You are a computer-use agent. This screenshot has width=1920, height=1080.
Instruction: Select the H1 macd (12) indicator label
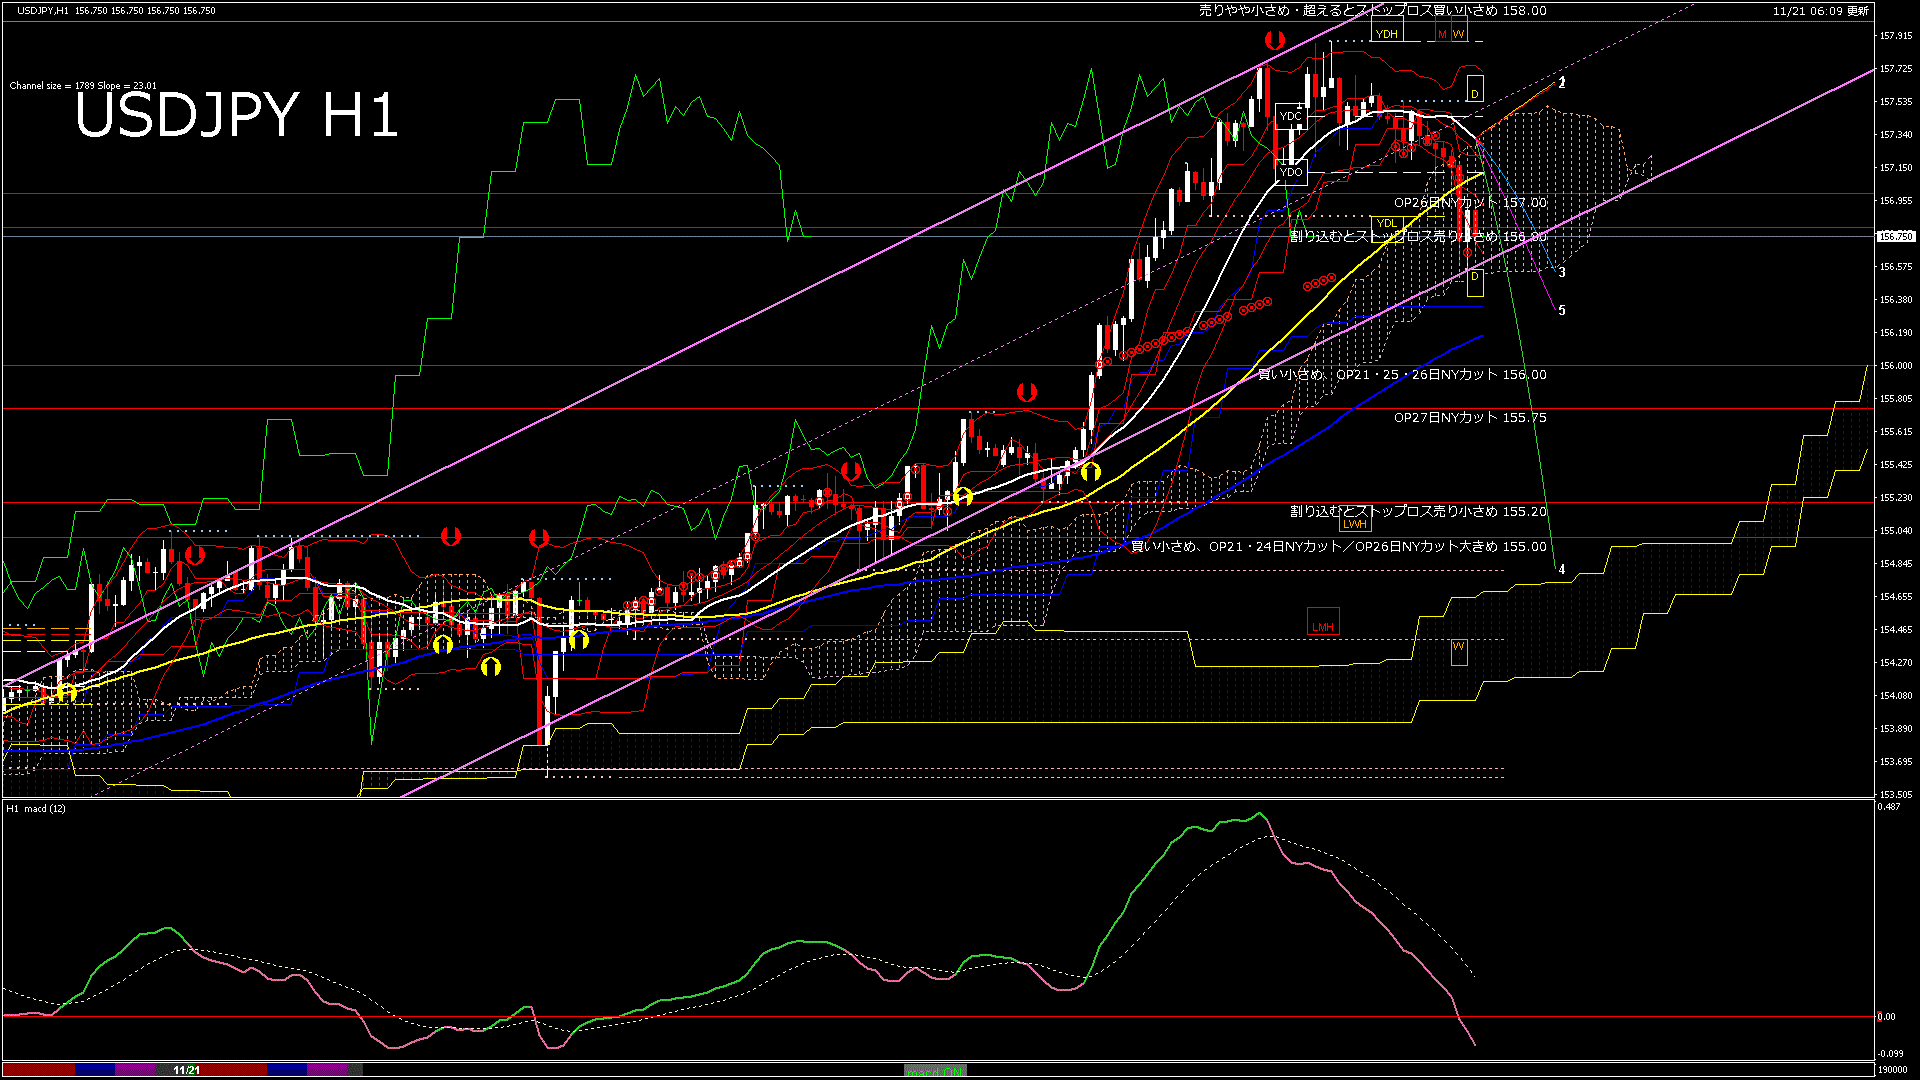point(36,808)
